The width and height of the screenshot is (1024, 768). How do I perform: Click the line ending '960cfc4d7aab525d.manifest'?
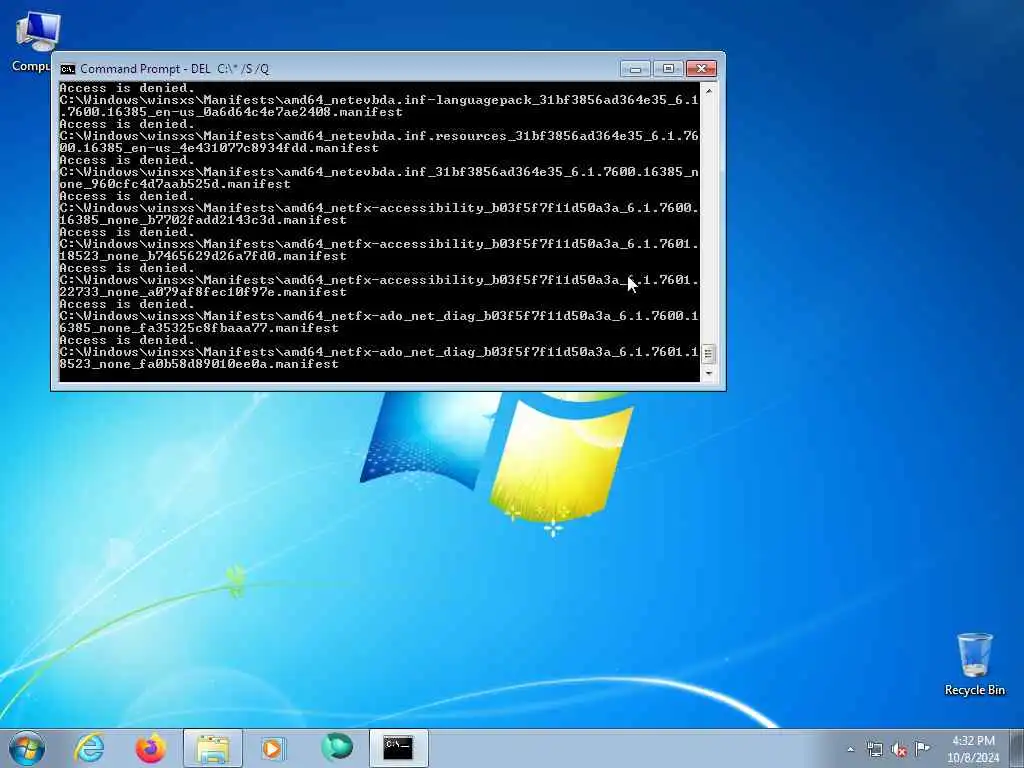click(175, 184)
